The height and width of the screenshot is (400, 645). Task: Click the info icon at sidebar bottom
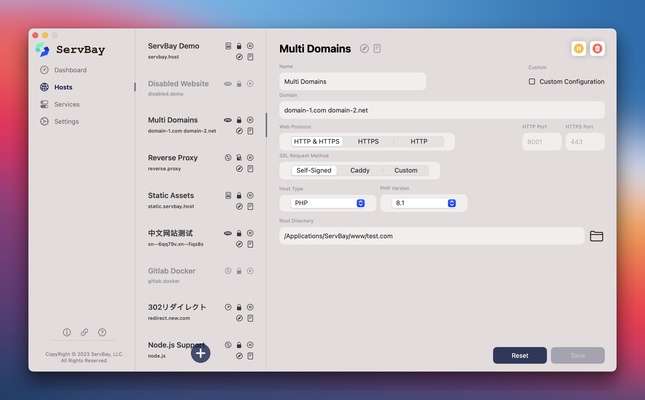click(67, 332)
